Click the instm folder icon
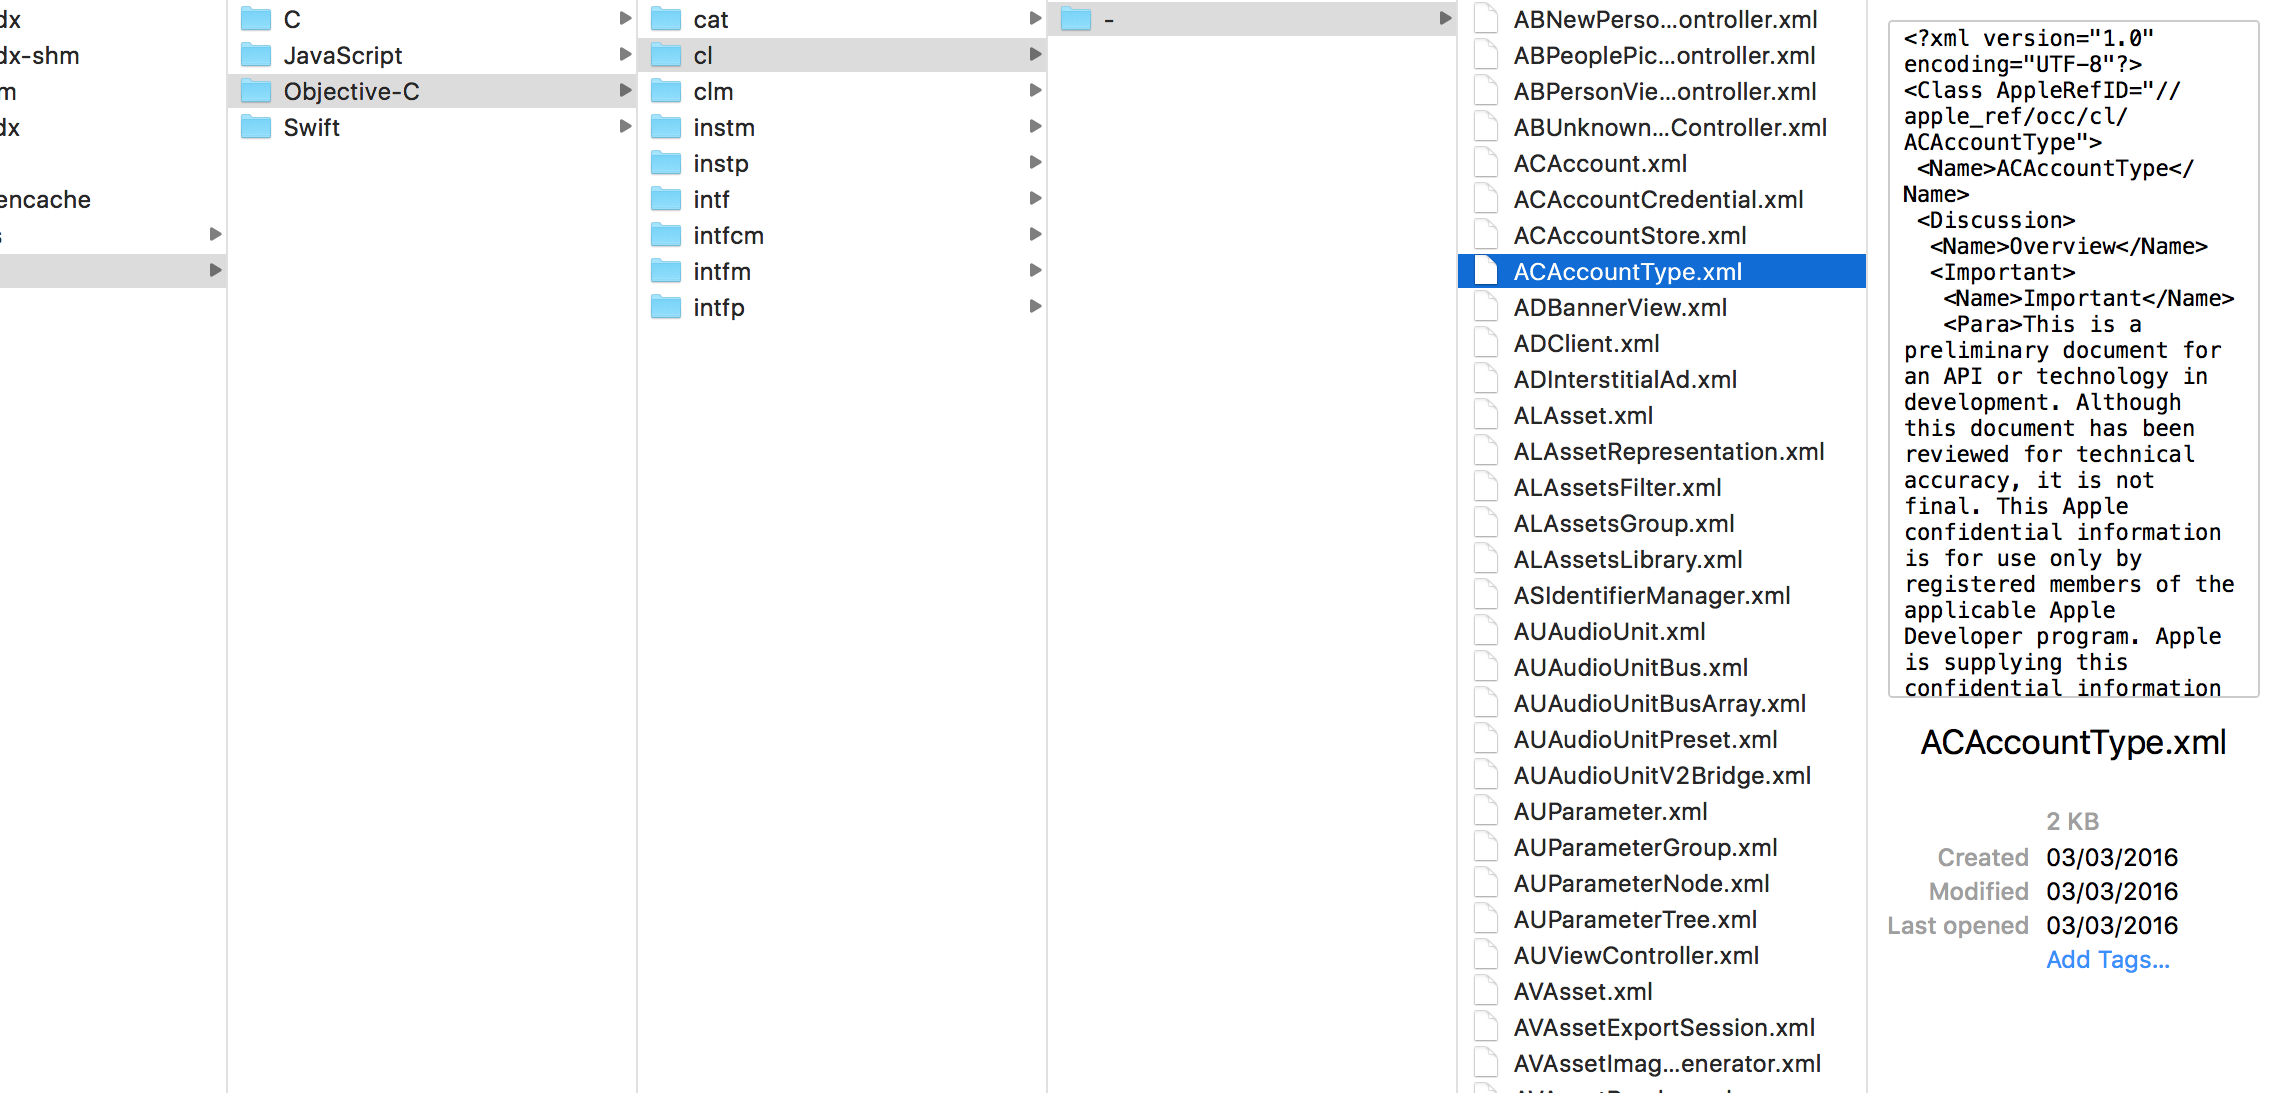2278x1093 pixels. click(666, 127)
